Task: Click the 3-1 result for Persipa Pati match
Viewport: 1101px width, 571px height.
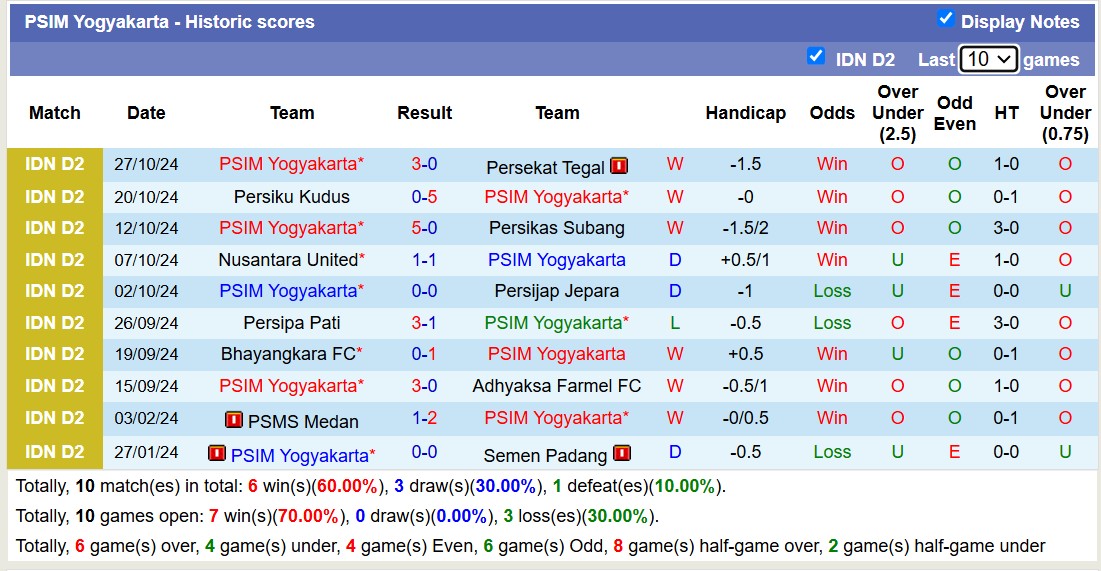Action: click(424, 323)
